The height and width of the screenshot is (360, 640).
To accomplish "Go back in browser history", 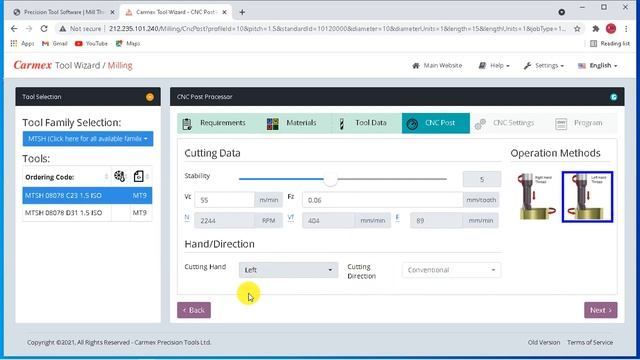I will coord(14,29).
